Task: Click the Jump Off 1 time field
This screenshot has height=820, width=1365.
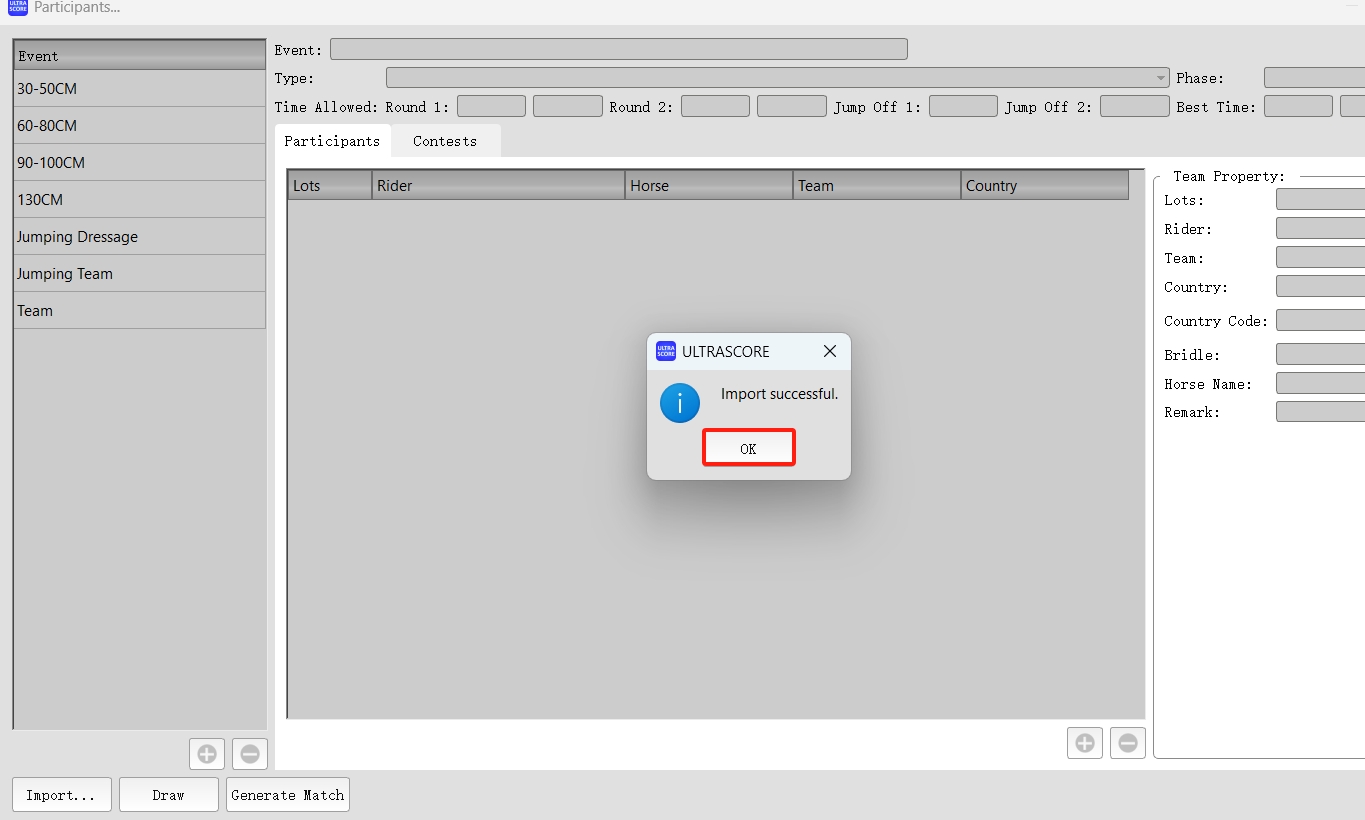Action: (x=963, y=106)
